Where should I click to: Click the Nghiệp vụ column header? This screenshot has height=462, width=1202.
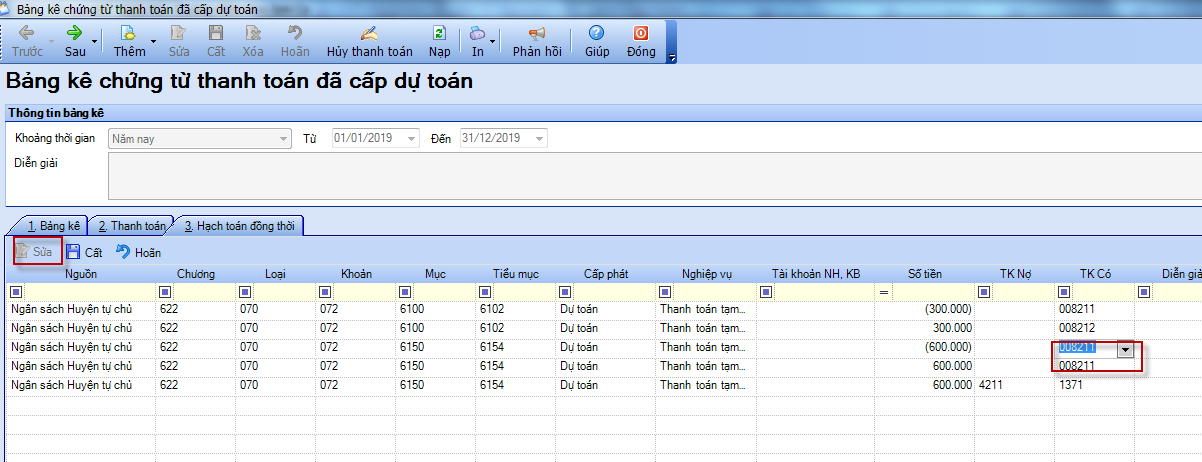point(707,274)
